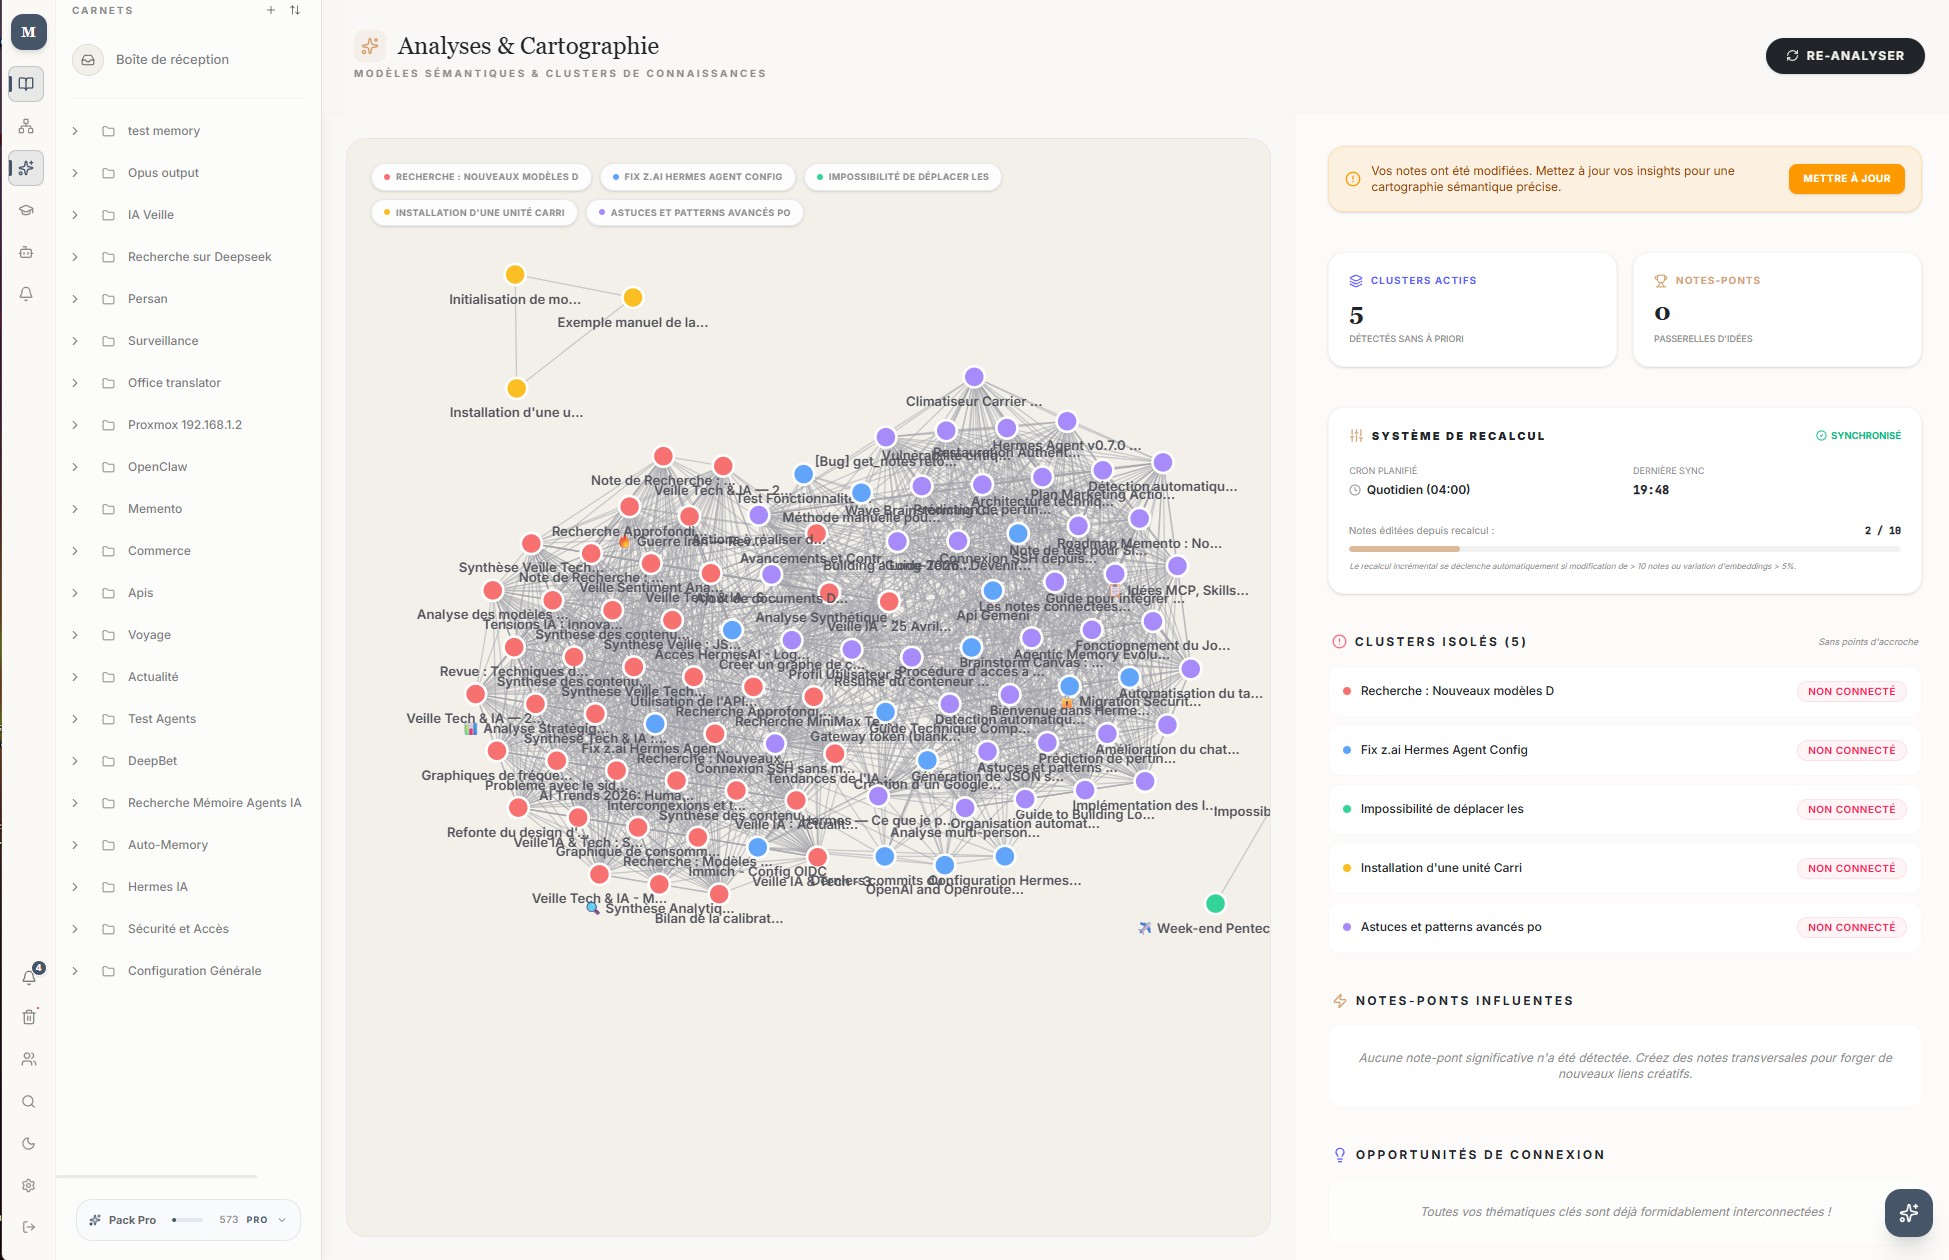Image resolution: width=1949 pixels, height=1260 pixels.
Task: Click the add notebook plus icon
Action: (x=271, y=10)
